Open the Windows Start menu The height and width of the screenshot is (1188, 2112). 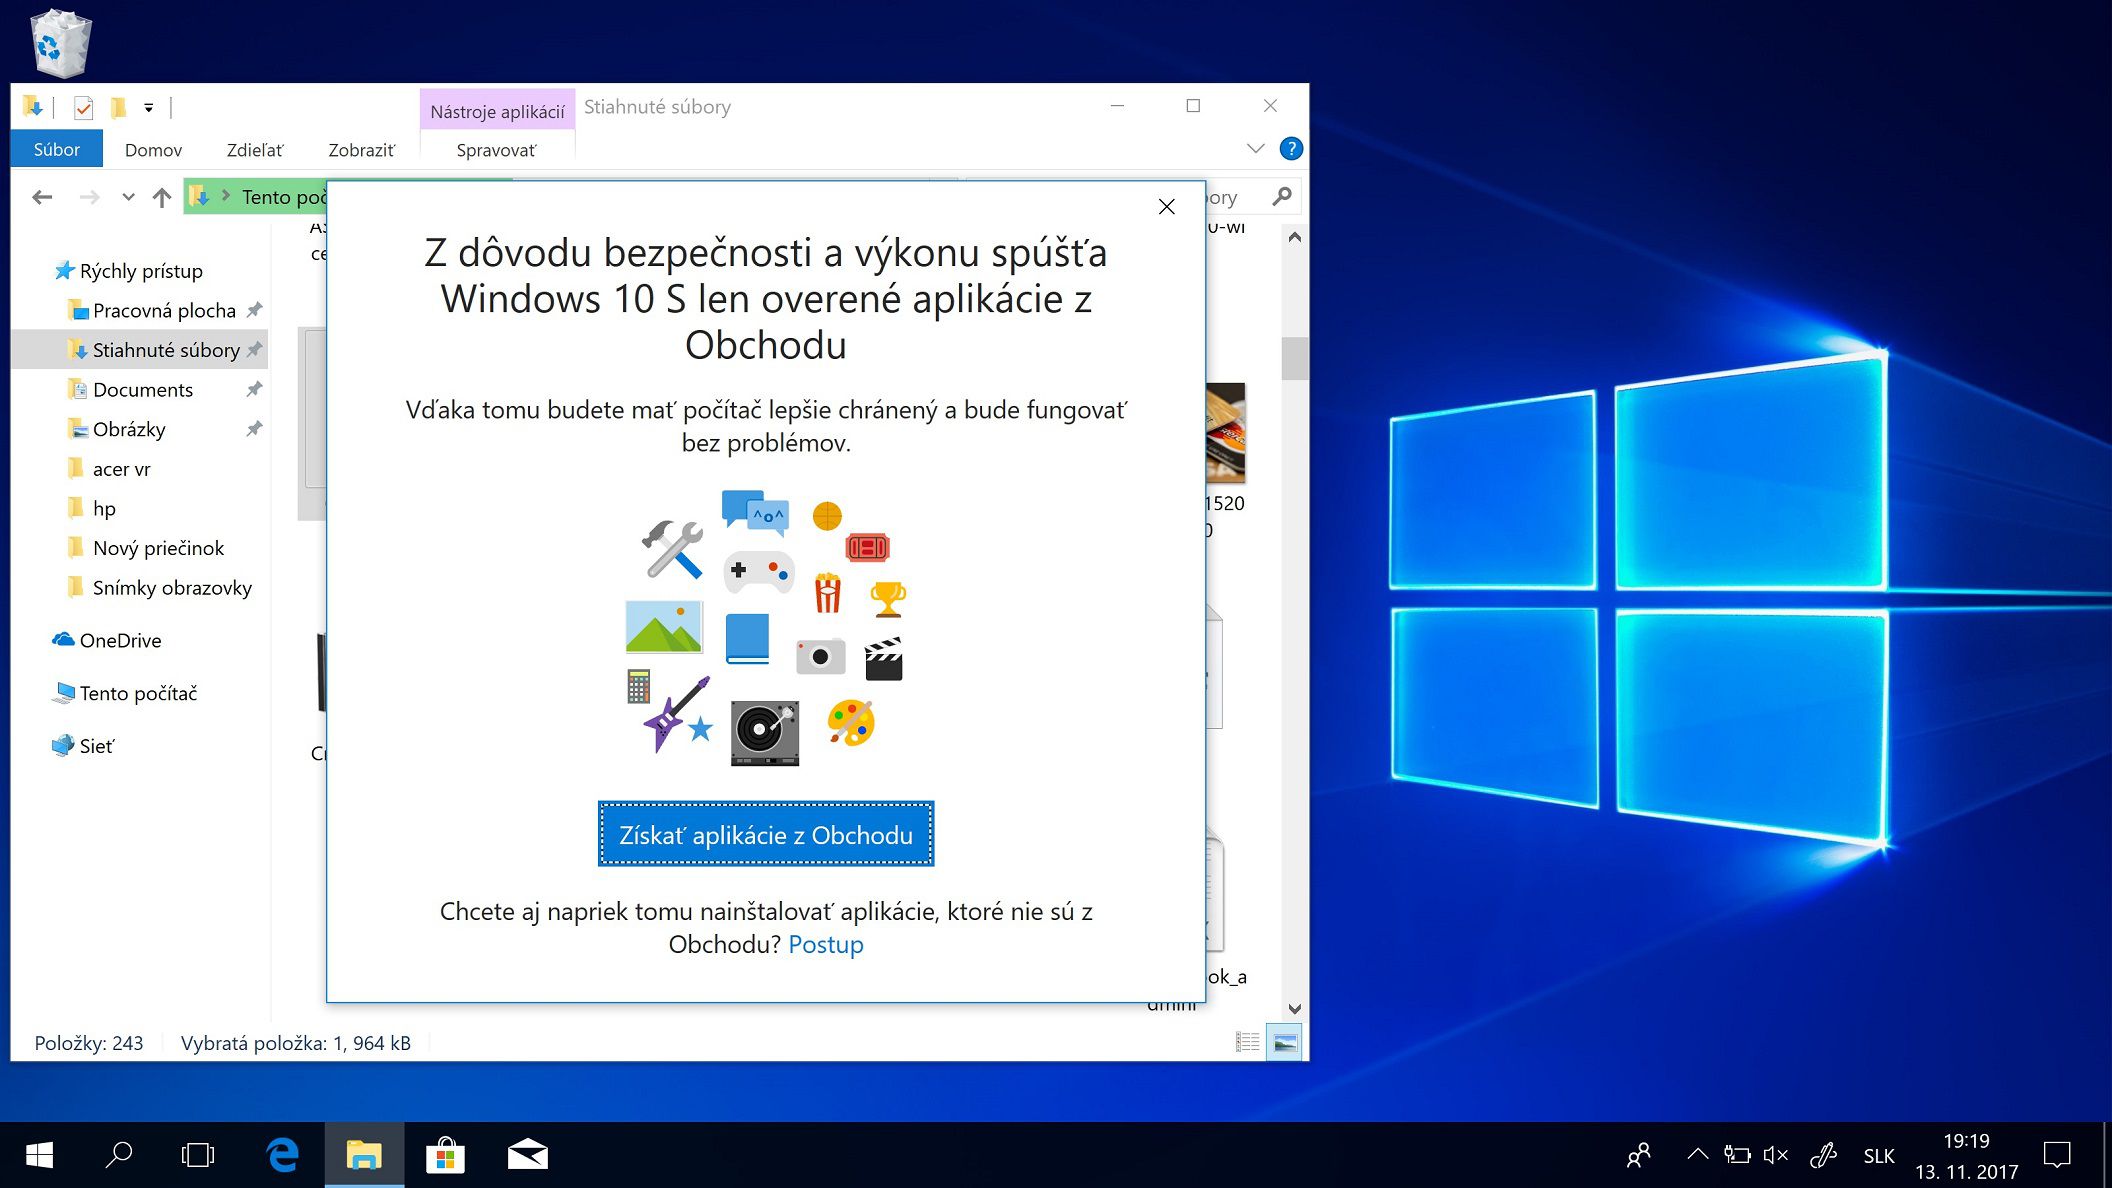pos(39,1155)
